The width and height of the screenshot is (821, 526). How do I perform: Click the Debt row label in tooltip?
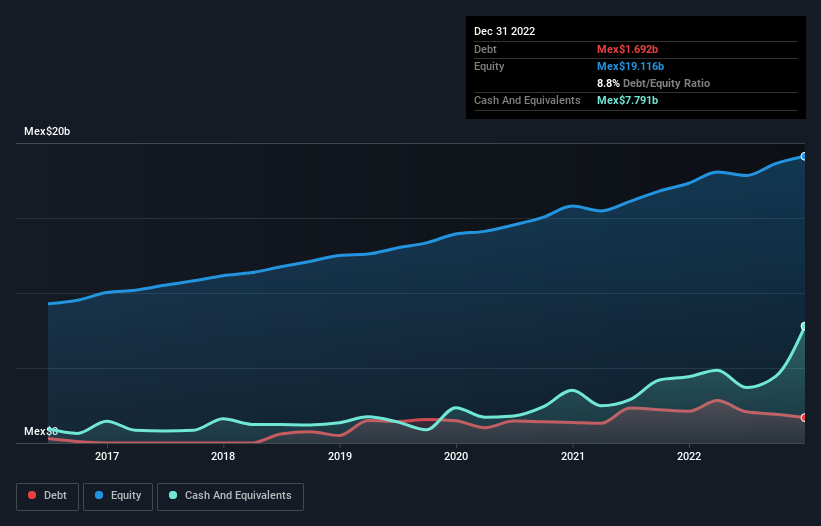485,49
